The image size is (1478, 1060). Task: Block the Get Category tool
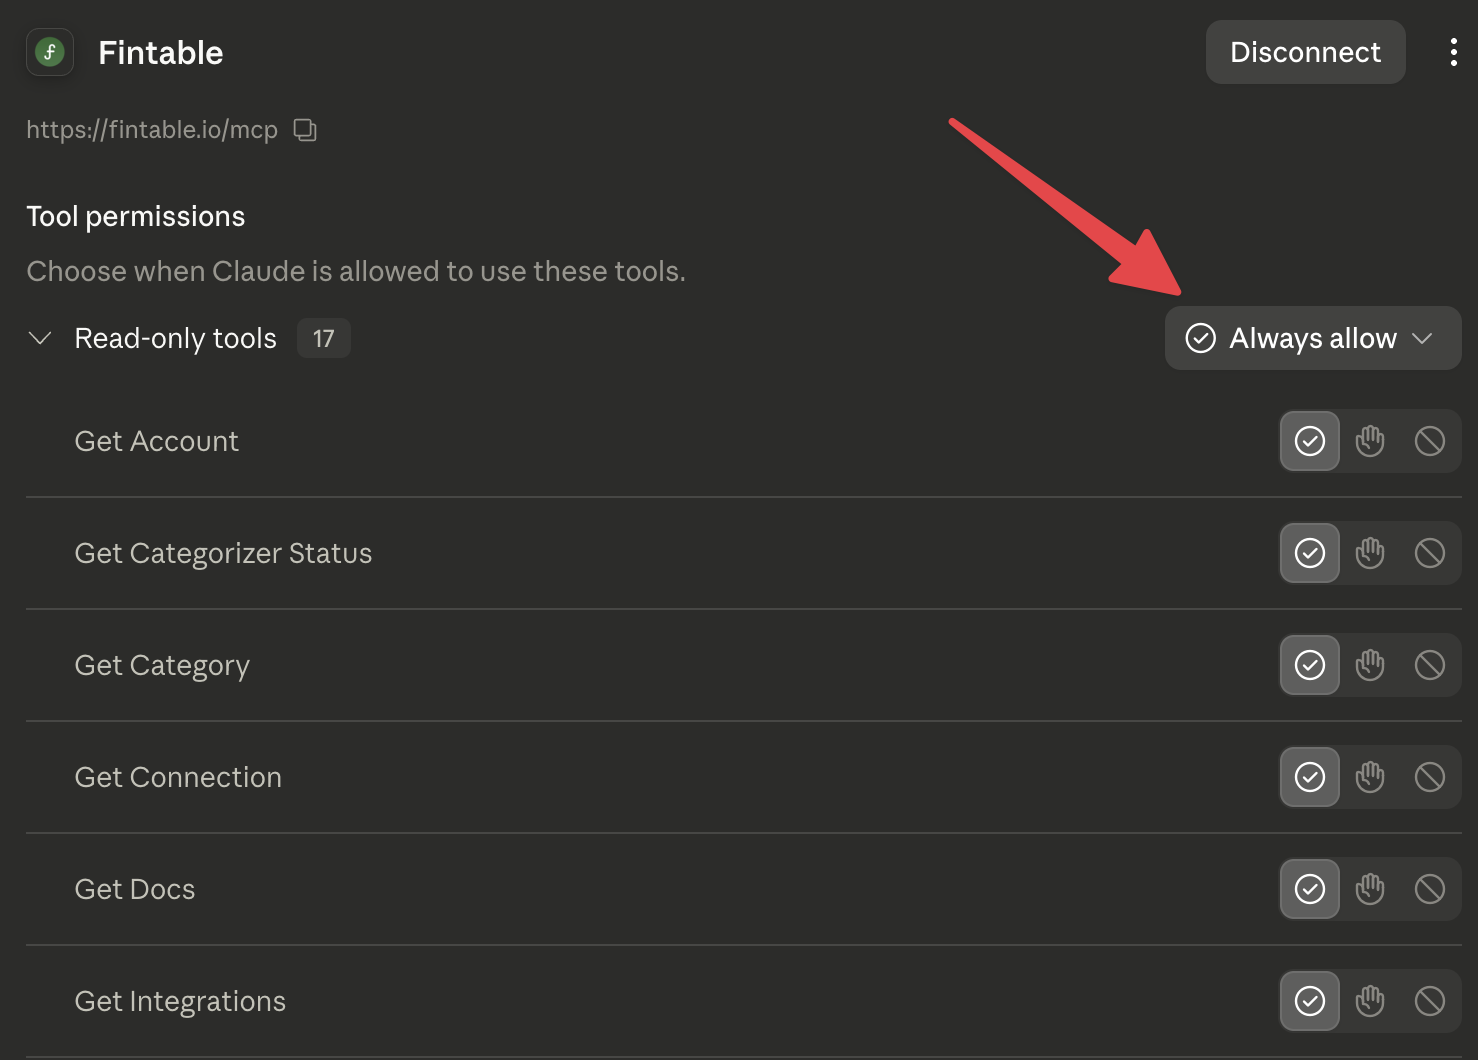1430,665
